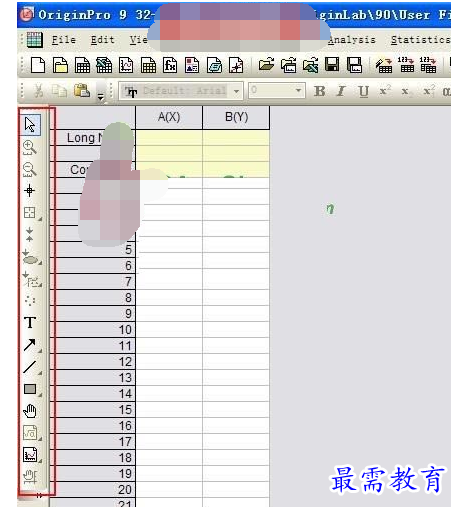Open the Edit menu
The width and height of the screenshot is (453, 511).
(x=102, y=40)
